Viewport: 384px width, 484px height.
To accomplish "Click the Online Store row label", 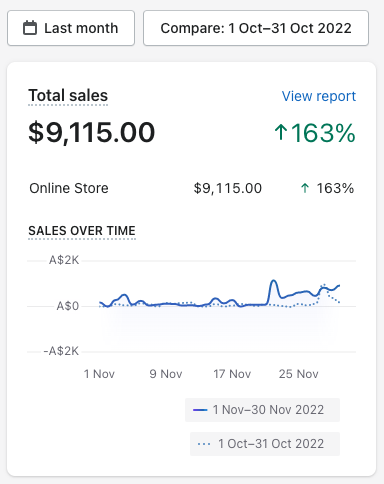I will pos(69,188).
